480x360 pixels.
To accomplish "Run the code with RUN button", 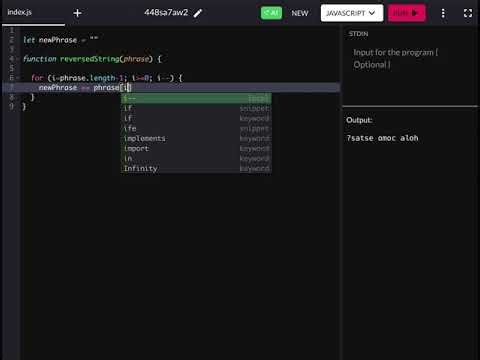I will [x=406, y=13].
